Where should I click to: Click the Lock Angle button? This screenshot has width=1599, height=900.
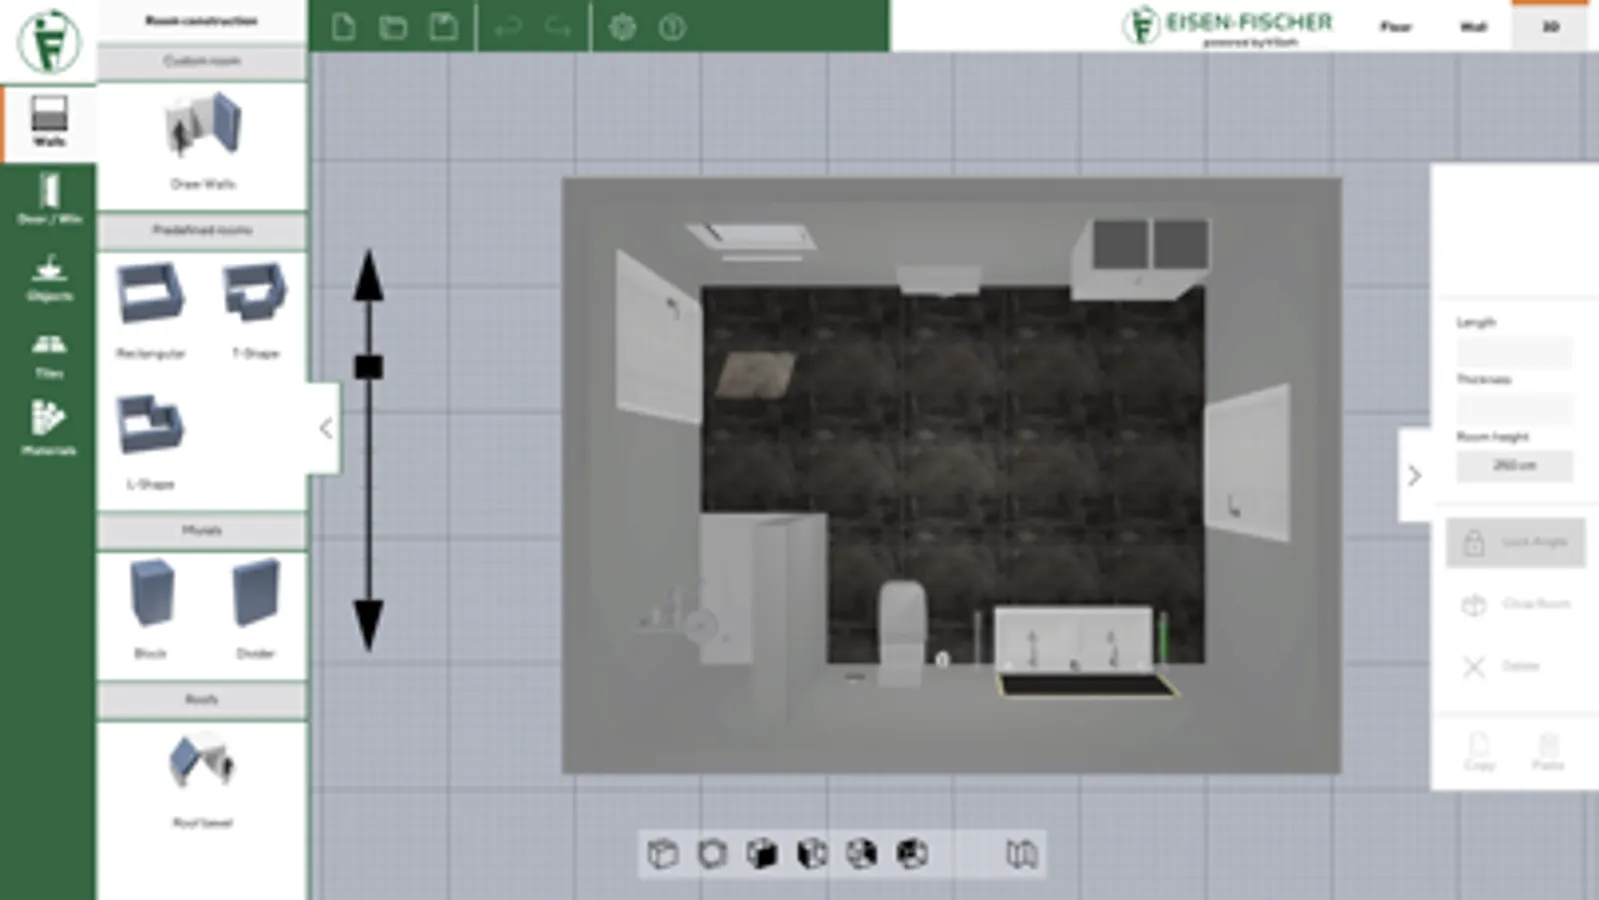click(x=1515, y=542)
